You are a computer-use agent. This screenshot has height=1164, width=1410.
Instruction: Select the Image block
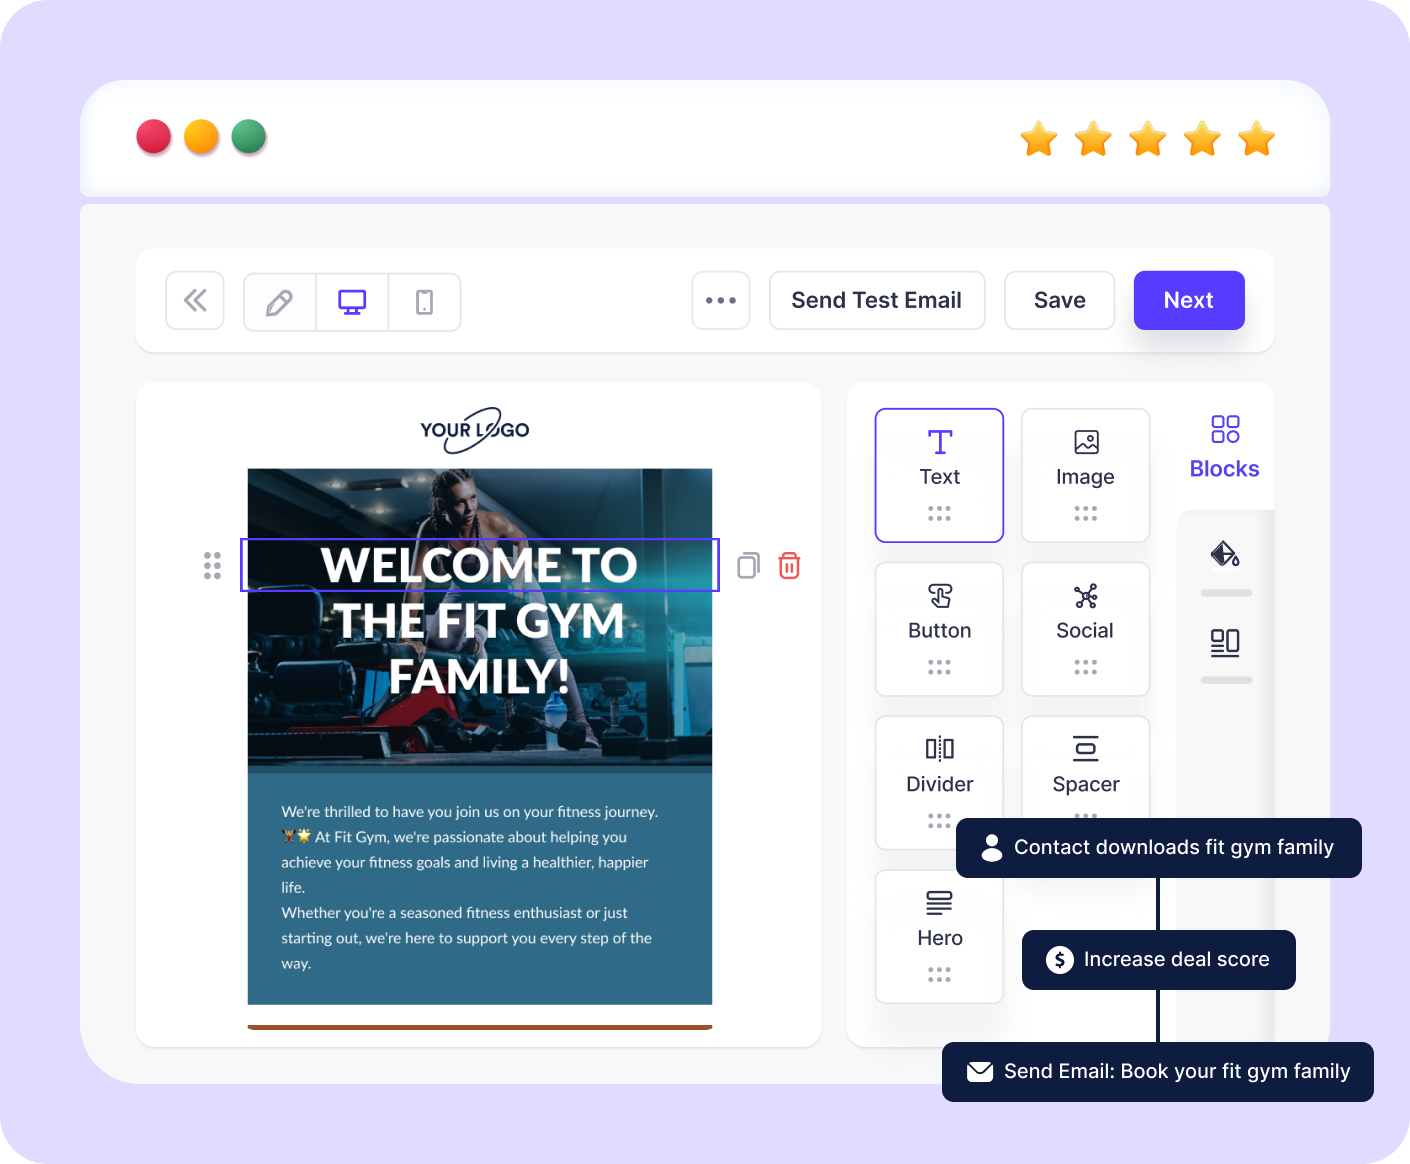click(1085, 475)
